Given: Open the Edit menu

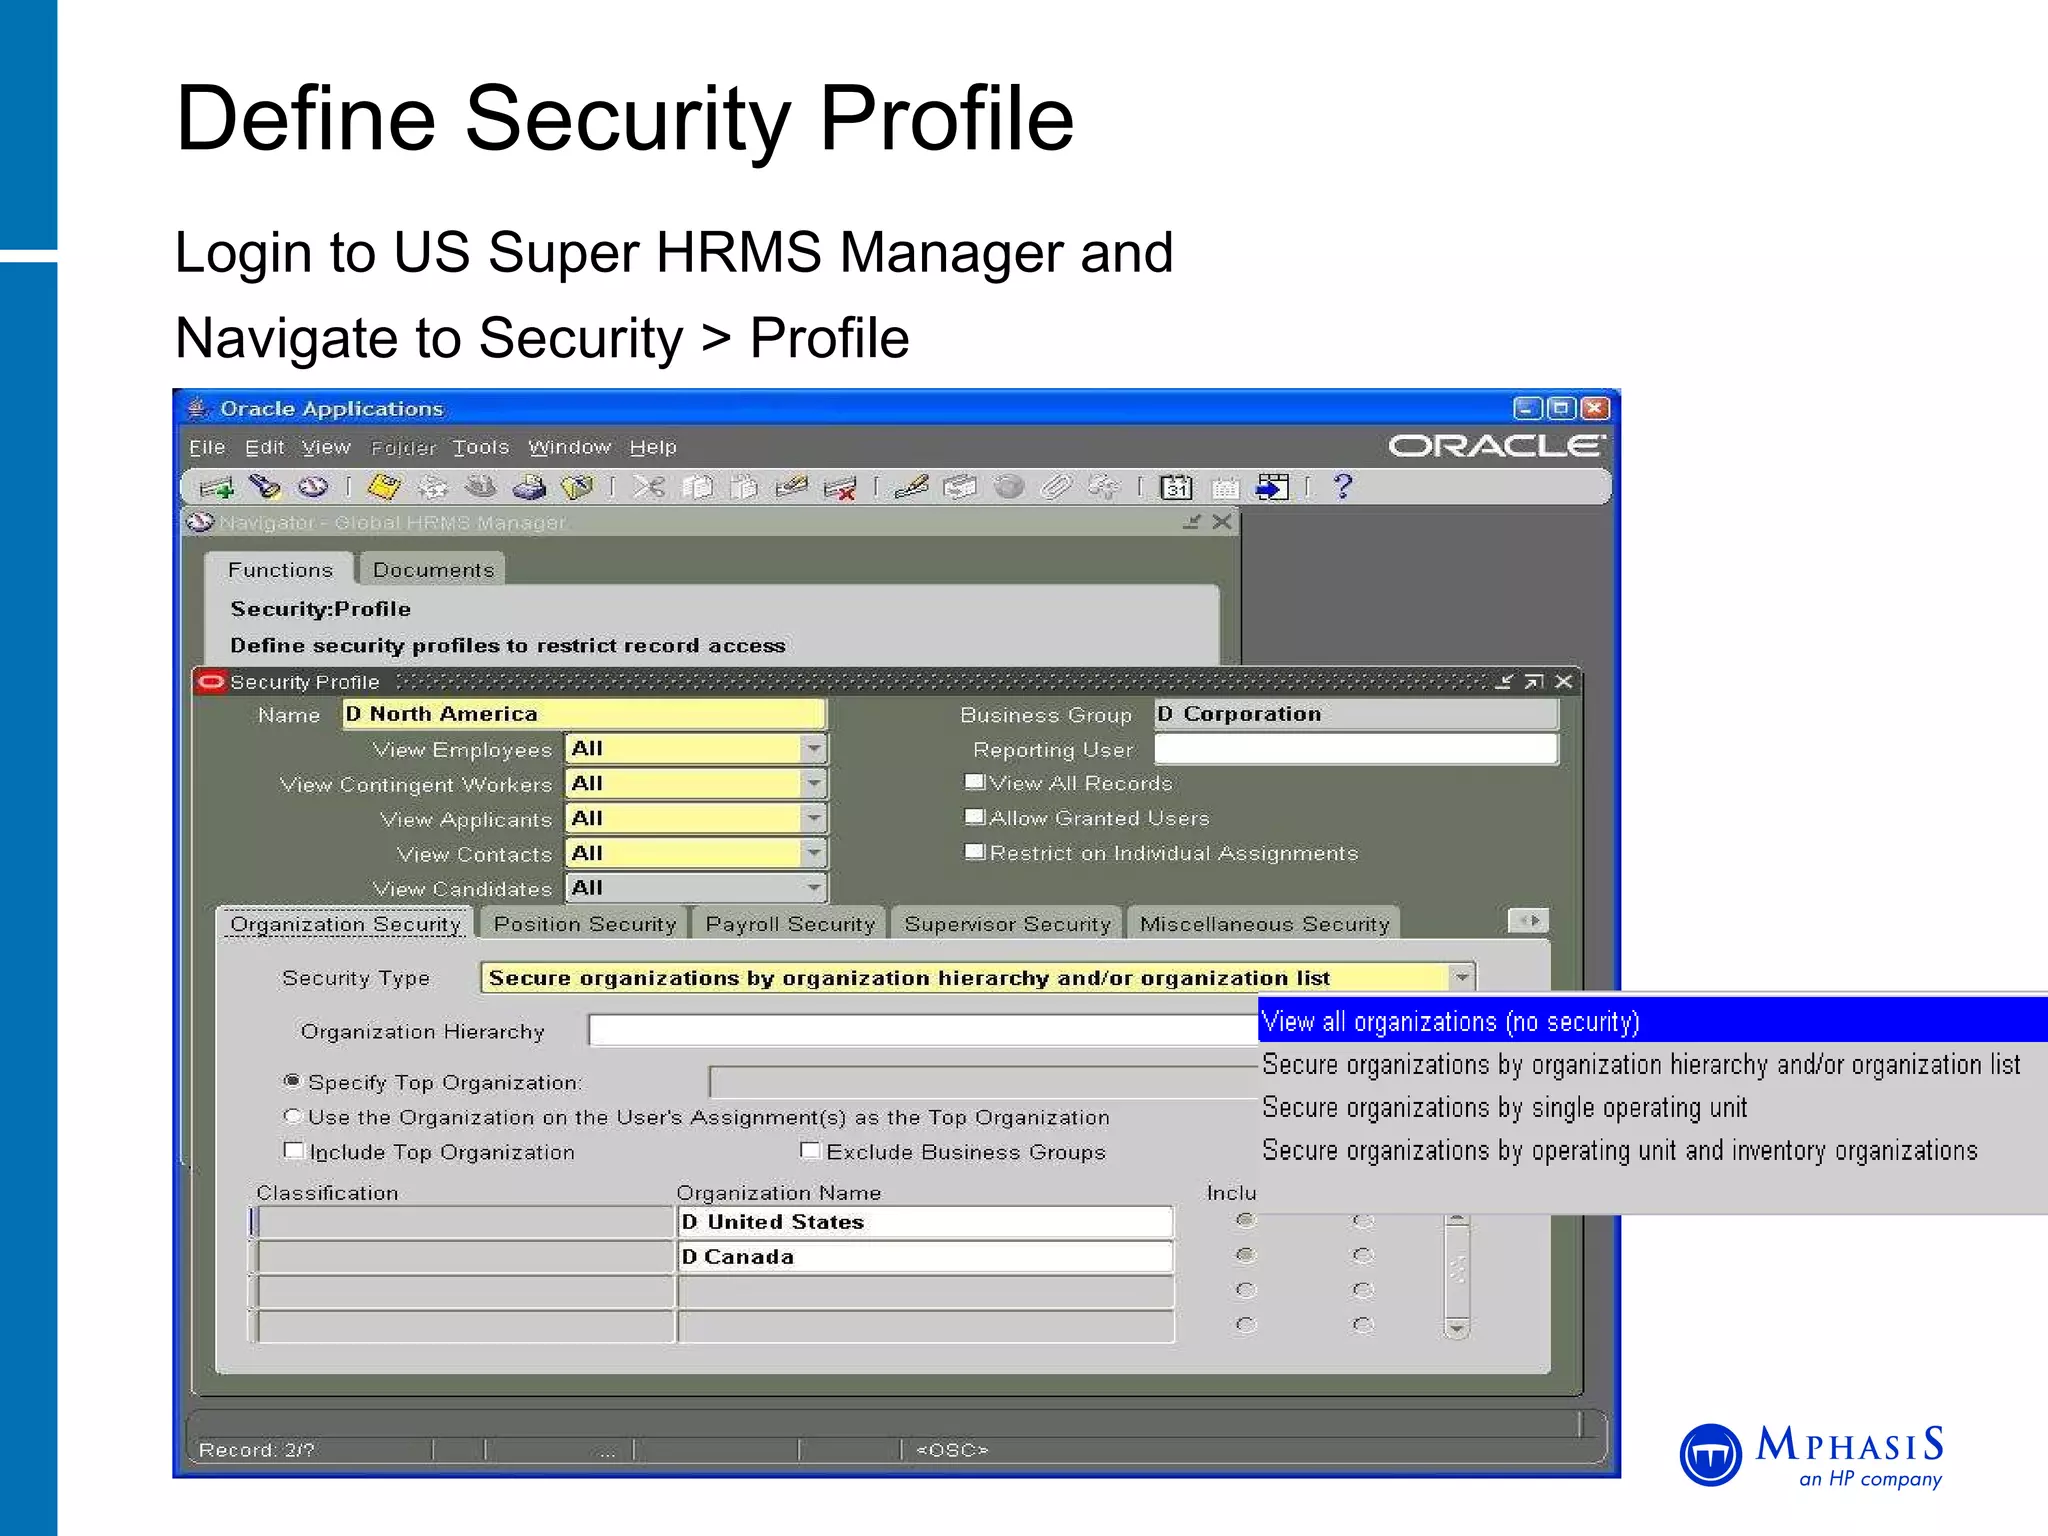Looking at the screenshot, I should tap(265, 447).
